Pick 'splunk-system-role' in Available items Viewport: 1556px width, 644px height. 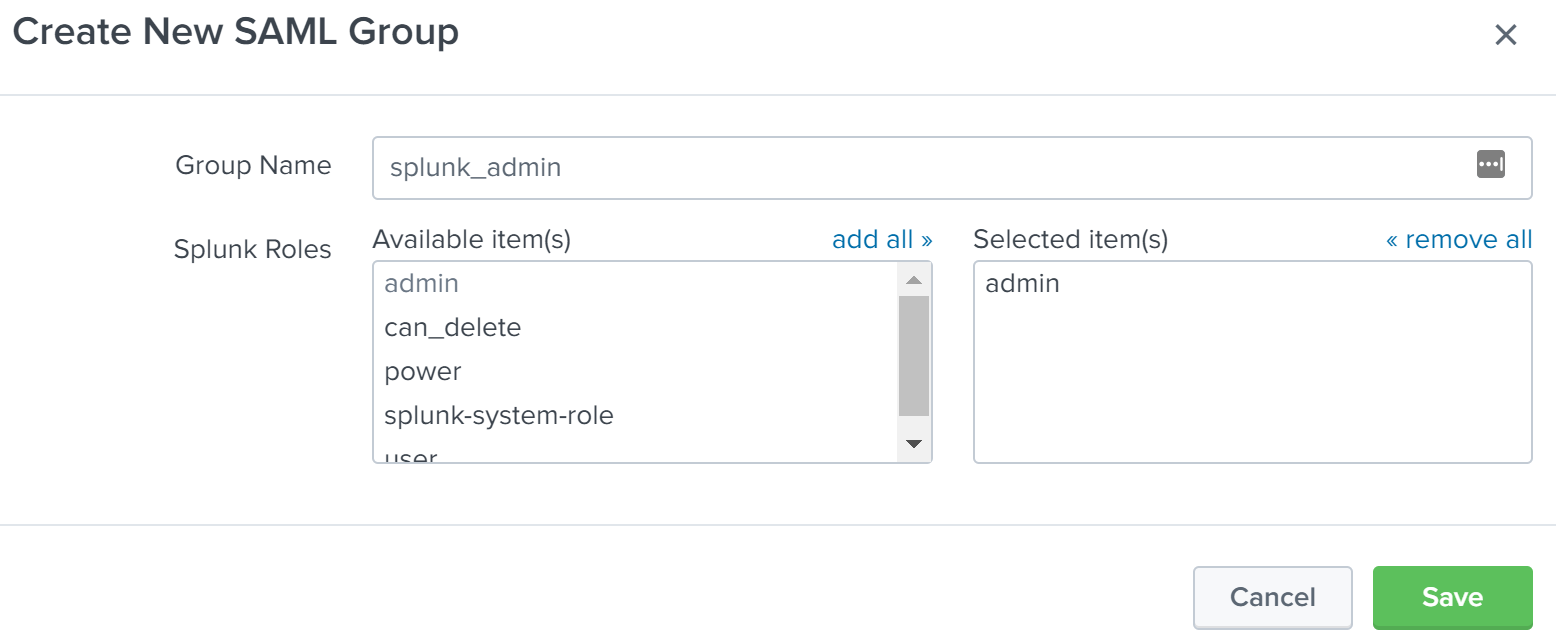click(499, 415)
